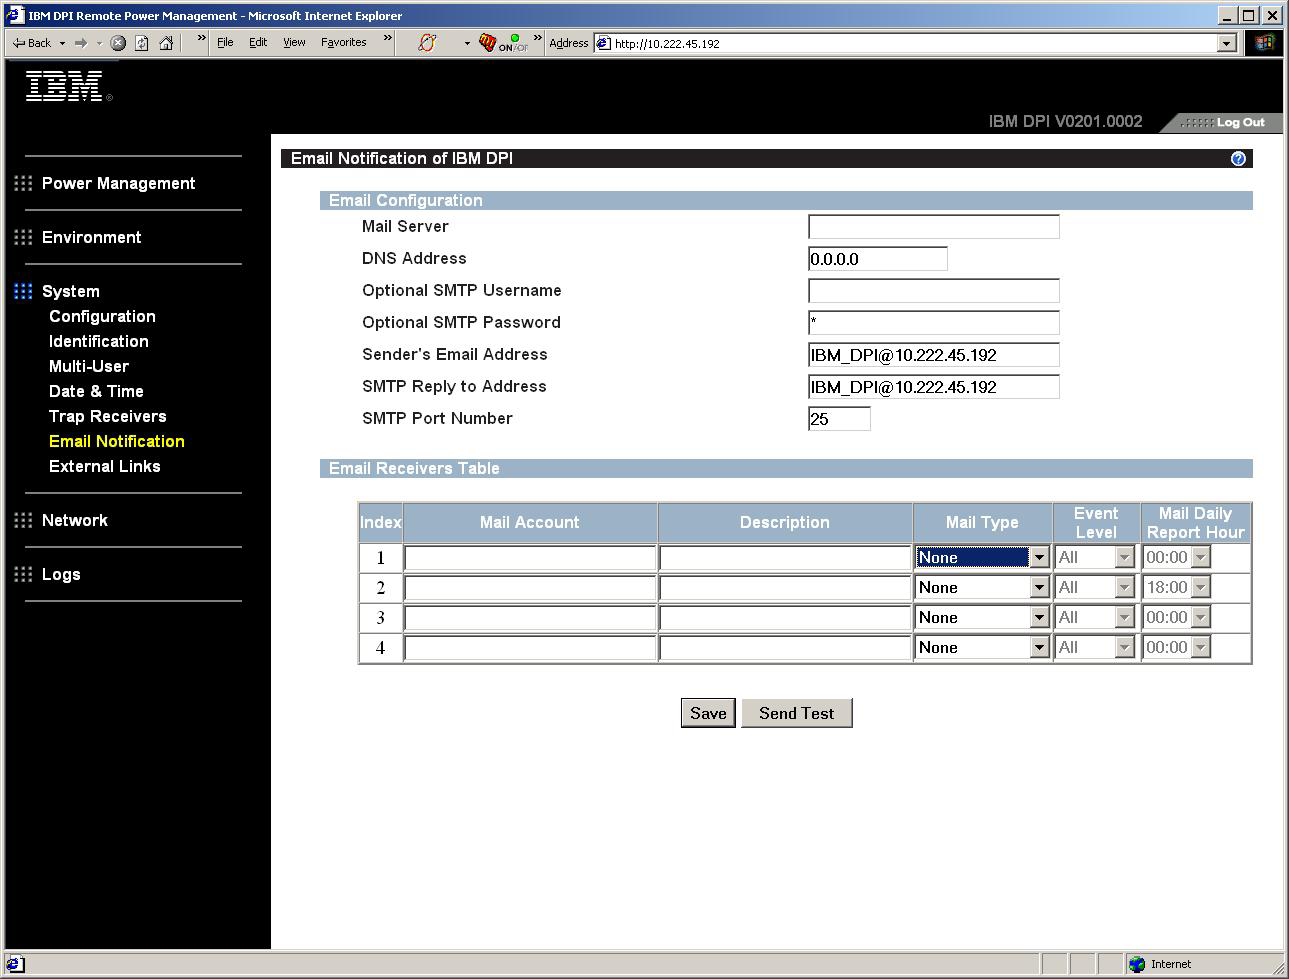This screenshot has width=1289, height=979.
Task: Click the Send Test button
Action: click(796, 713)
